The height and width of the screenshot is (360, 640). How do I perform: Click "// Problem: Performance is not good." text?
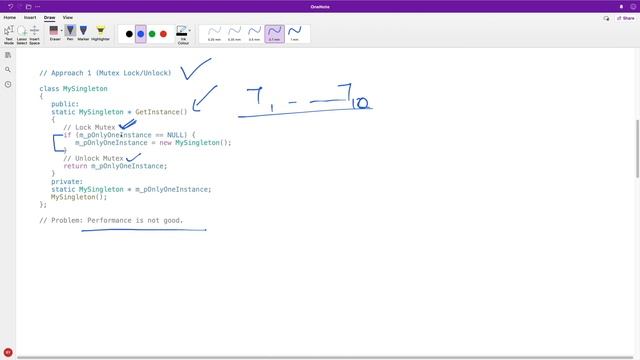click(x=111, y=220)
